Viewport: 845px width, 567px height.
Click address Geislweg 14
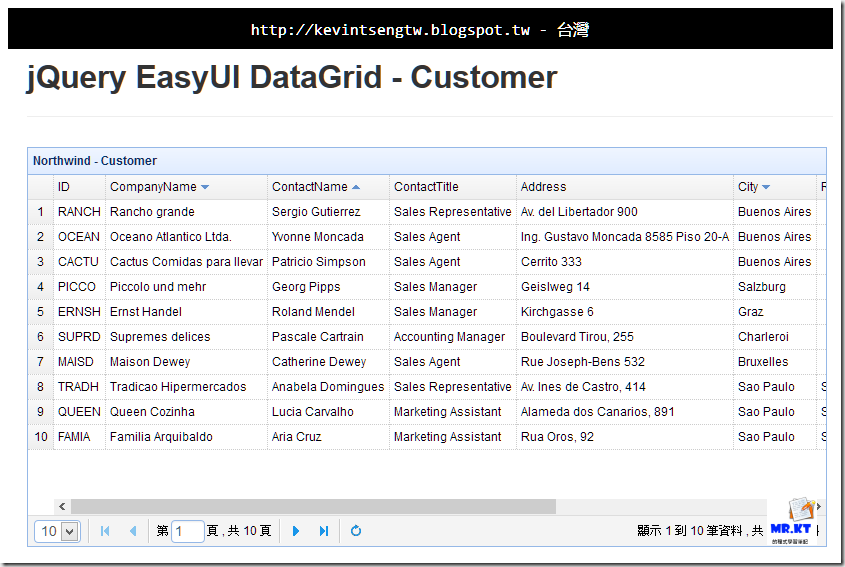[625, 287]
